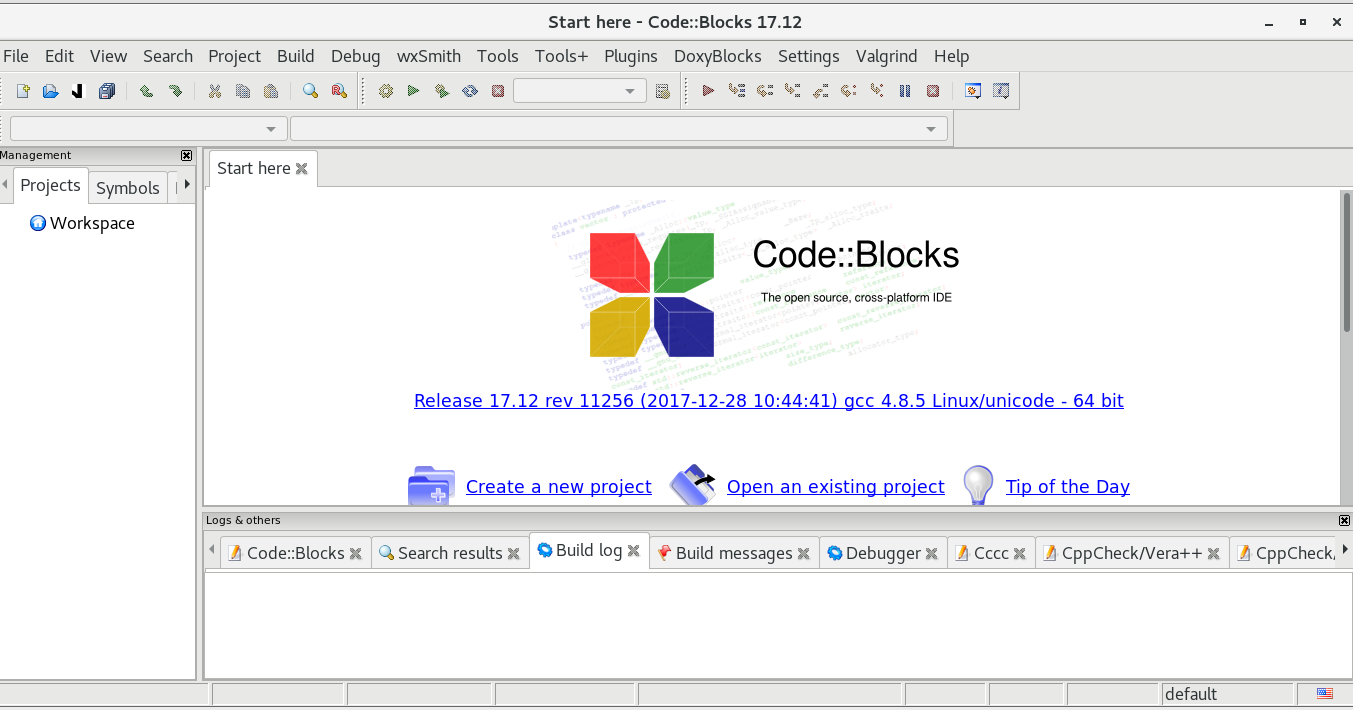Click the Save all files icon
This screenshot has width=1353, height=710.
pyautogui.click(x=106, y=91)
